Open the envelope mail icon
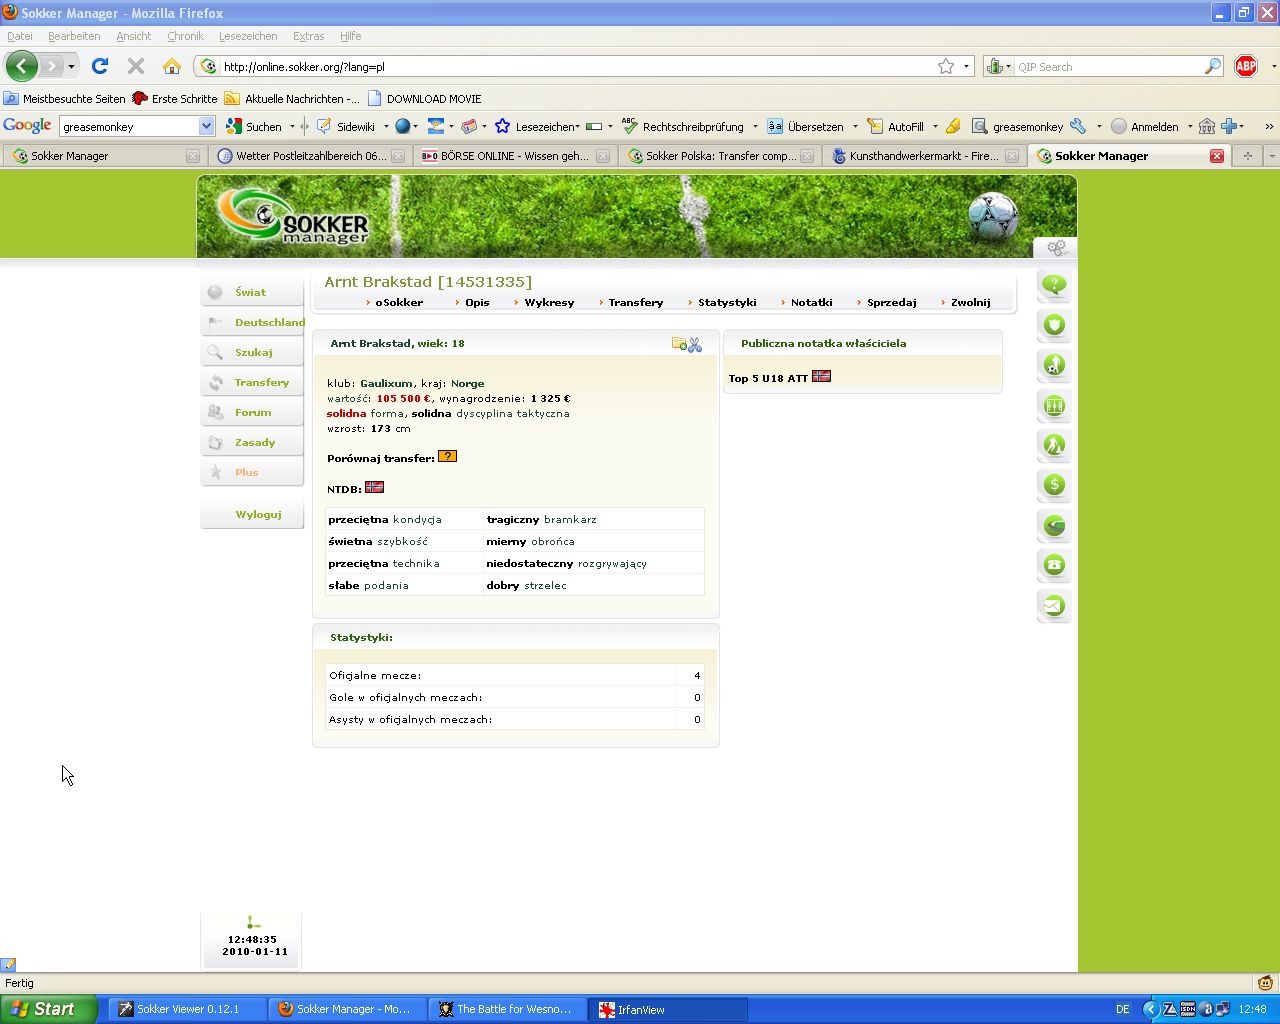 (x=1054, y=605)
